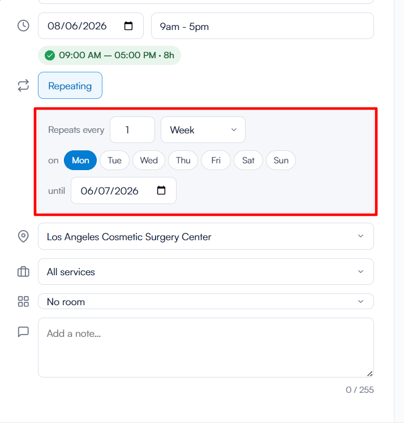
Task: Click the repeat arrows icon
Action: tap(23, 86)
